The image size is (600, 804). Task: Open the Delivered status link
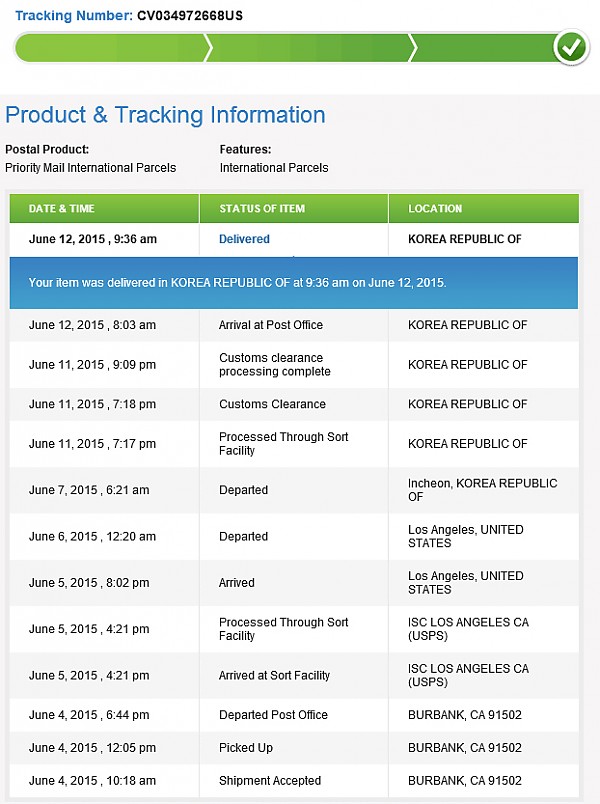244,239
